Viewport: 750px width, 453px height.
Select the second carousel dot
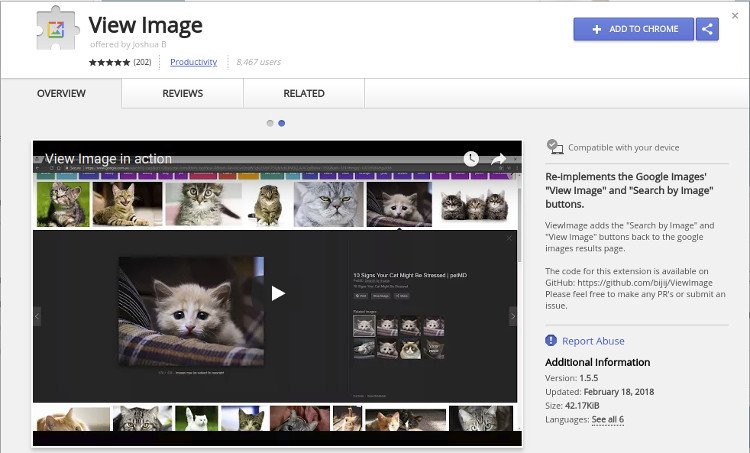tap(282, 123)
